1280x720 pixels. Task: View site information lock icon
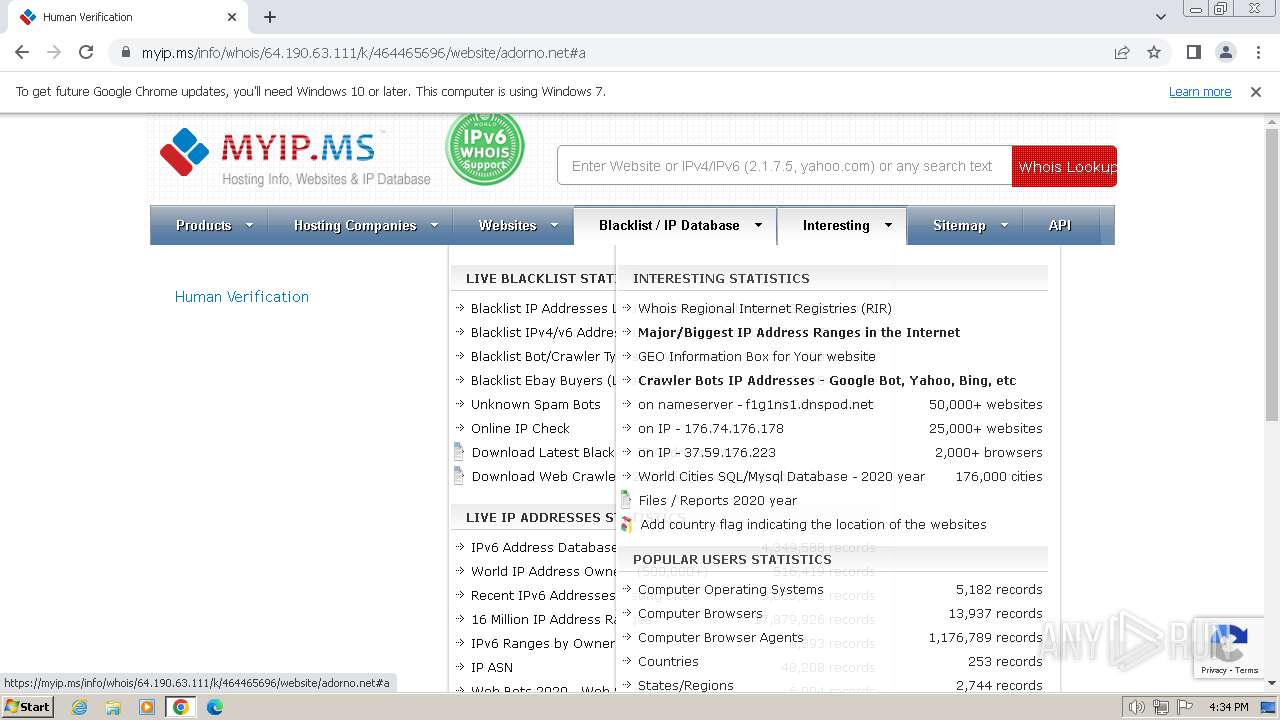click(126, 52)
